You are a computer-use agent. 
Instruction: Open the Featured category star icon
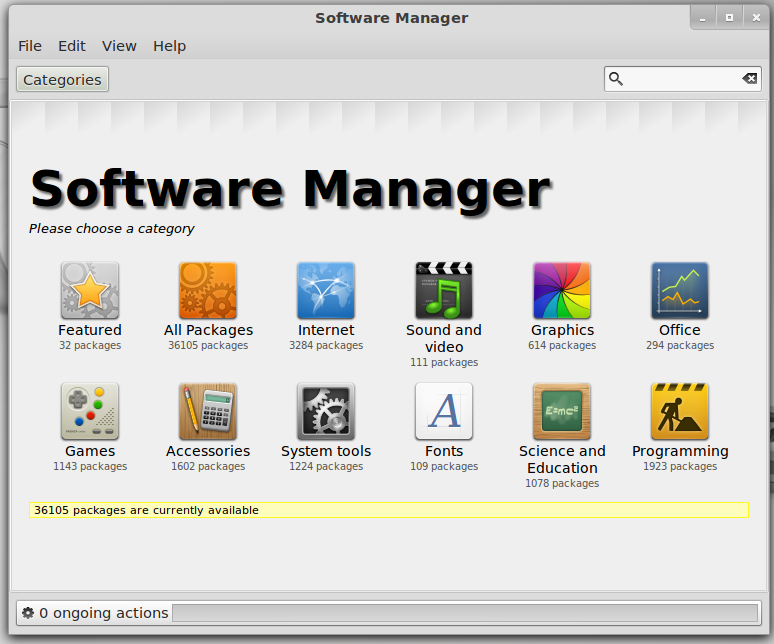tap(90, 291)
